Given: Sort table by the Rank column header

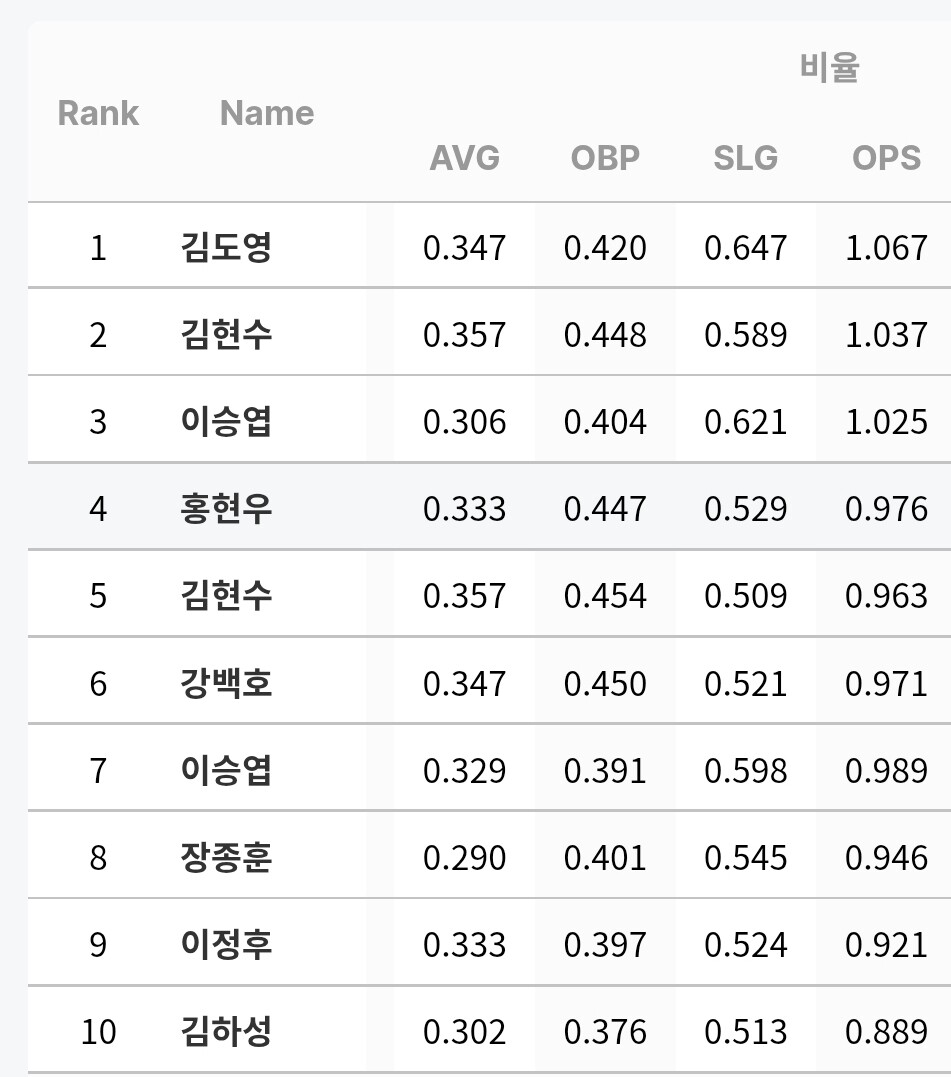Looking at the screenshot, I should point(98,113).
